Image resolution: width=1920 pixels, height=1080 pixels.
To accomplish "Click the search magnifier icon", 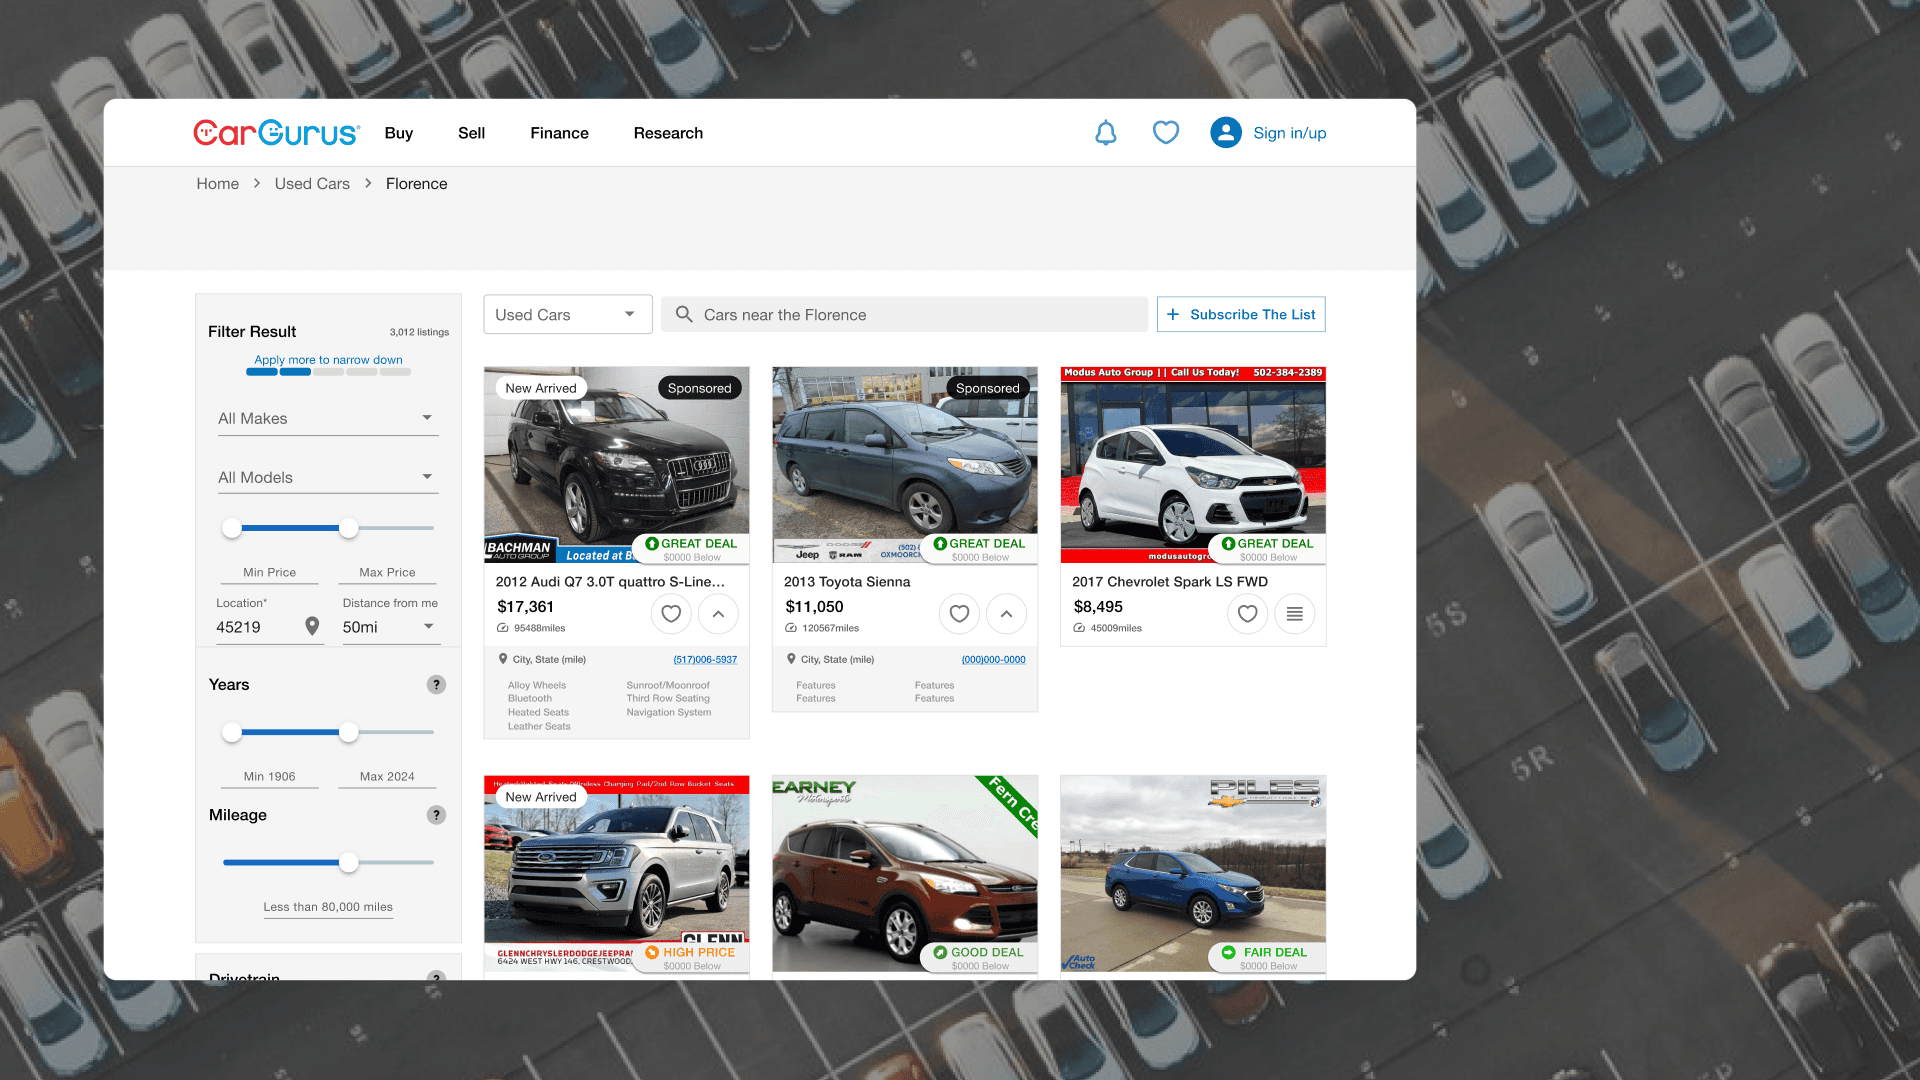I will tap(684, 314).
